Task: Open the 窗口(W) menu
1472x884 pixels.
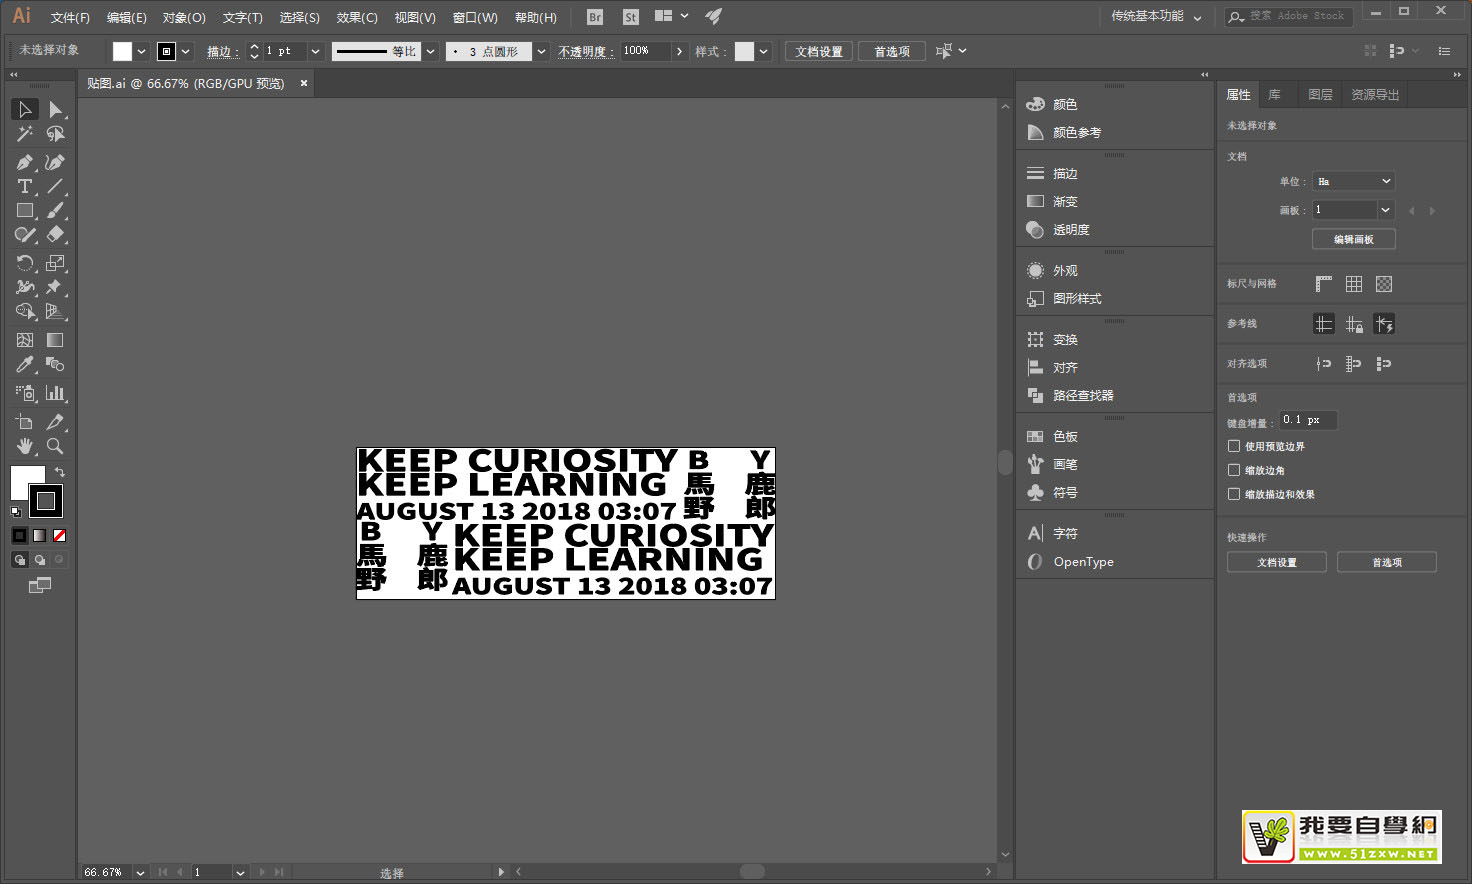Action: point(475,17)
